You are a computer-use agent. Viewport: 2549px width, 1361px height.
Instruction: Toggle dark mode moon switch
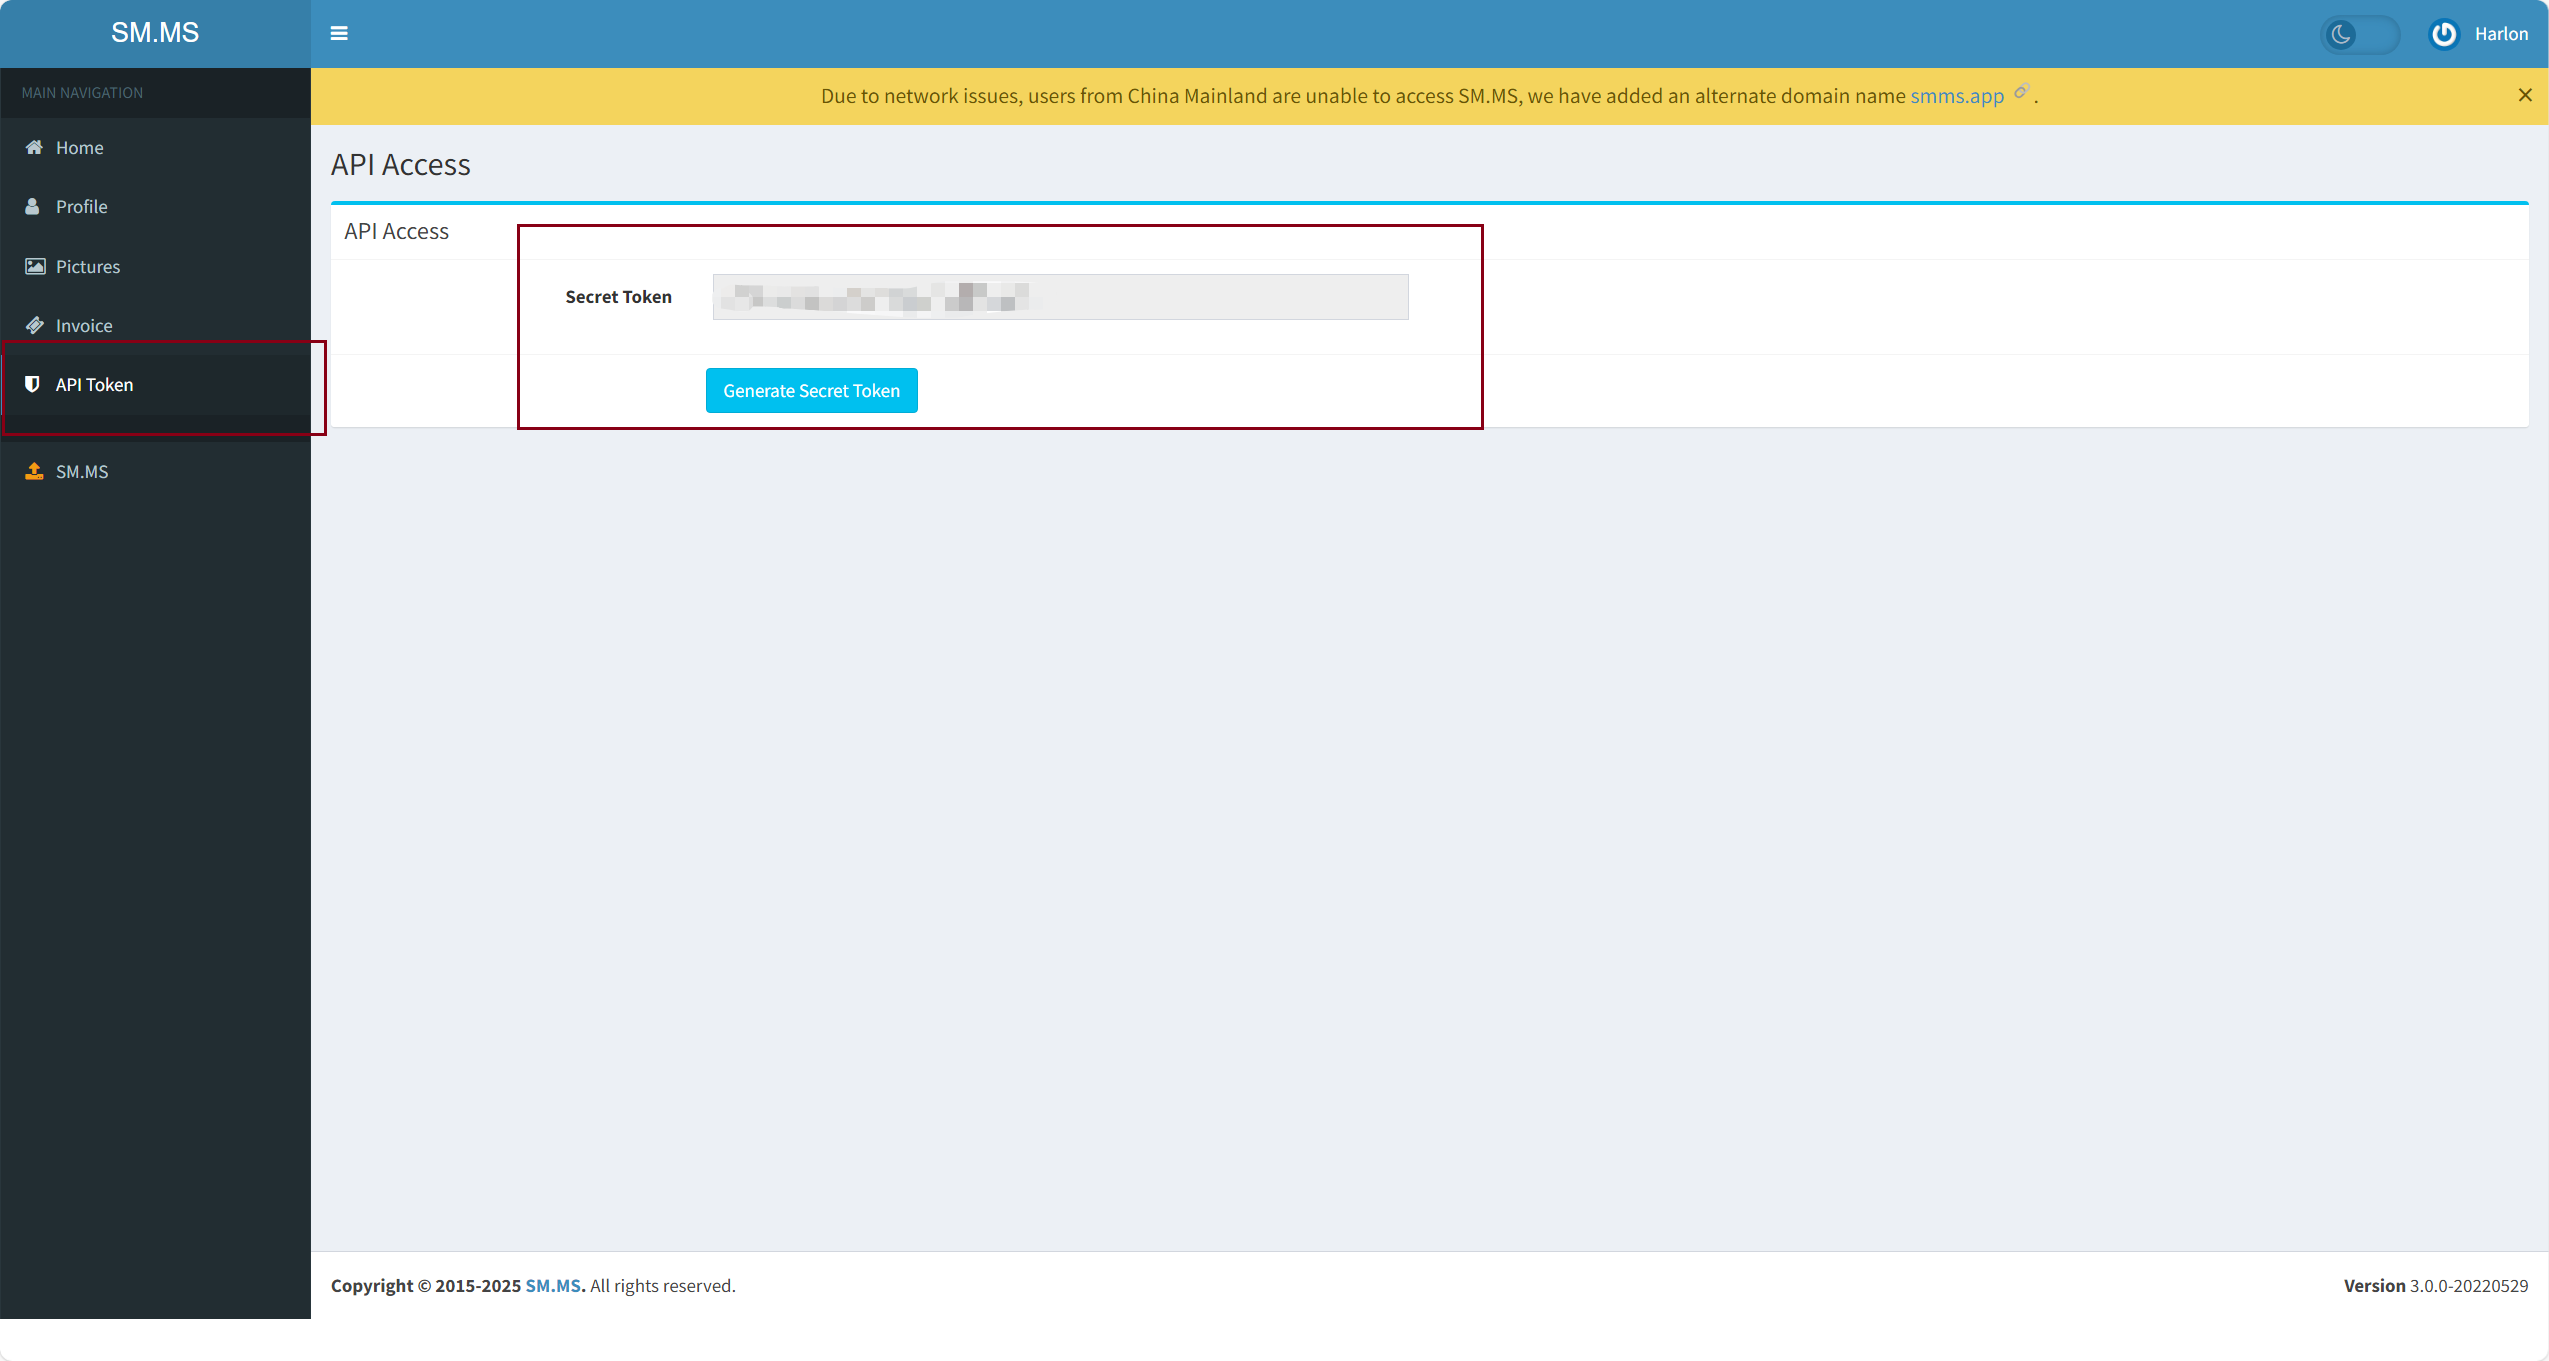(2358, 35)
